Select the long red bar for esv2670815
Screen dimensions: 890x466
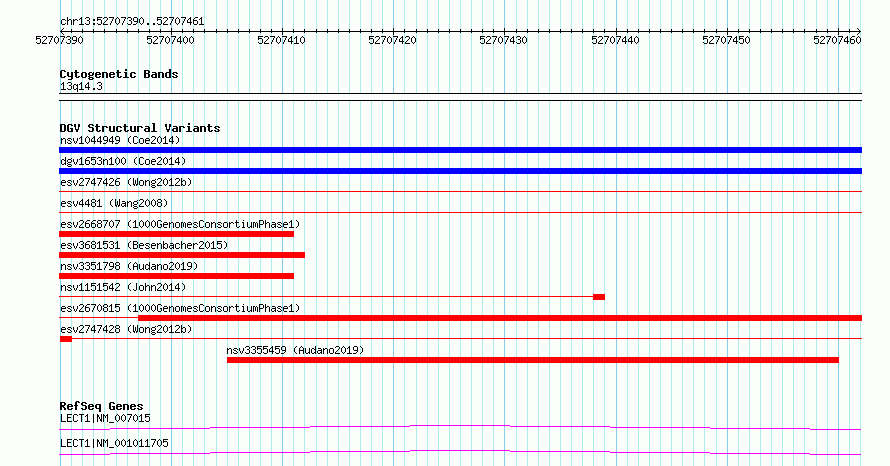[x=500, y=318]
